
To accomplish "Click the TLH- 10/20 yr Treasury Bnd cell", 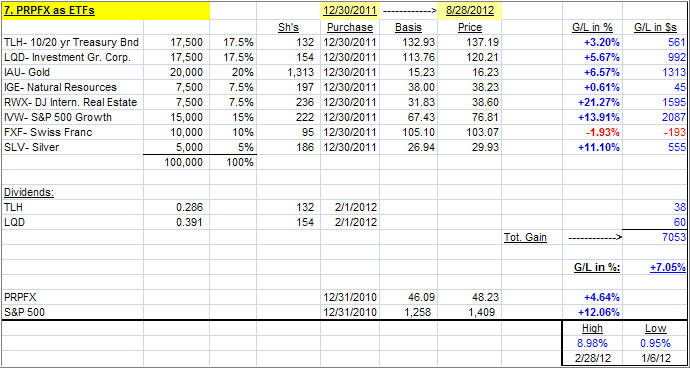I will [x=72, y=43].
